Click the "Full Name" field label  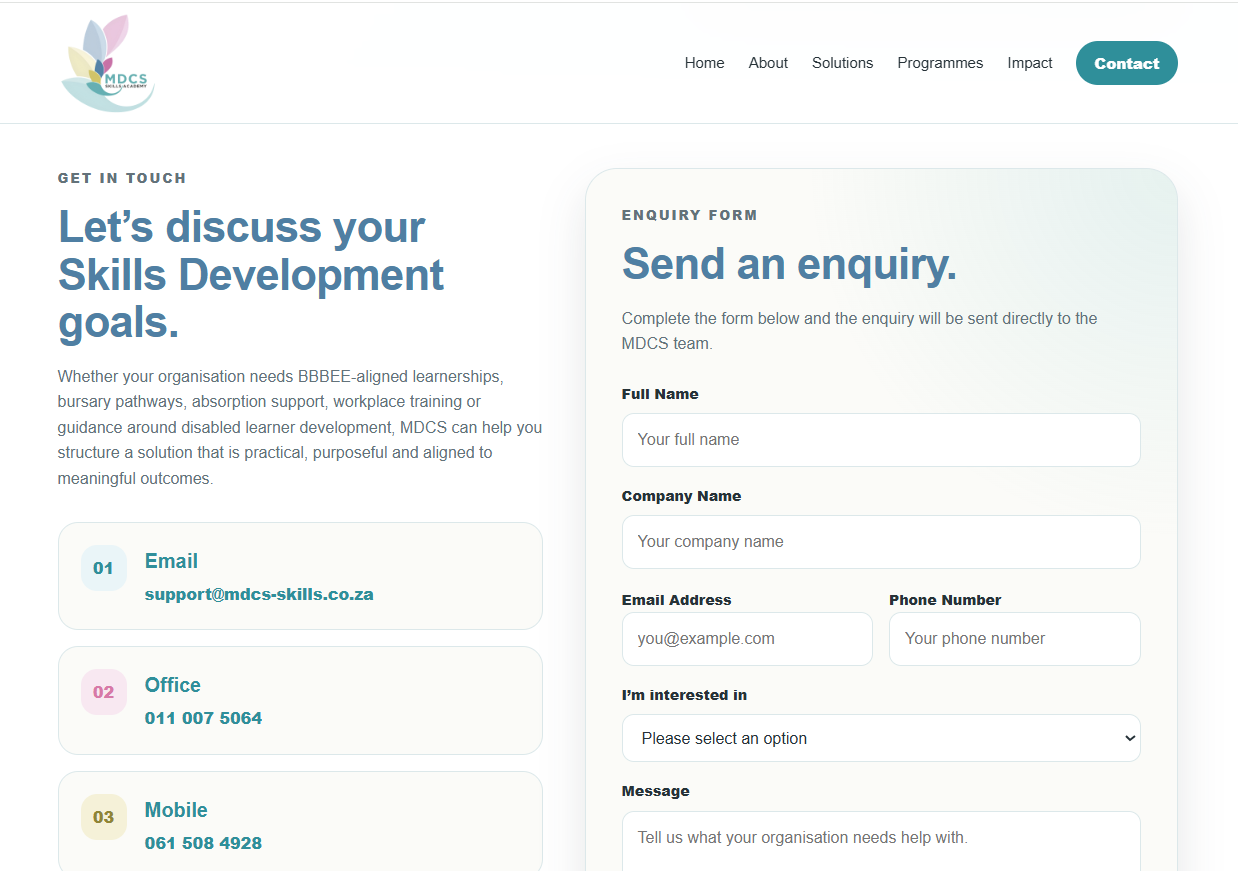[660, 394]
